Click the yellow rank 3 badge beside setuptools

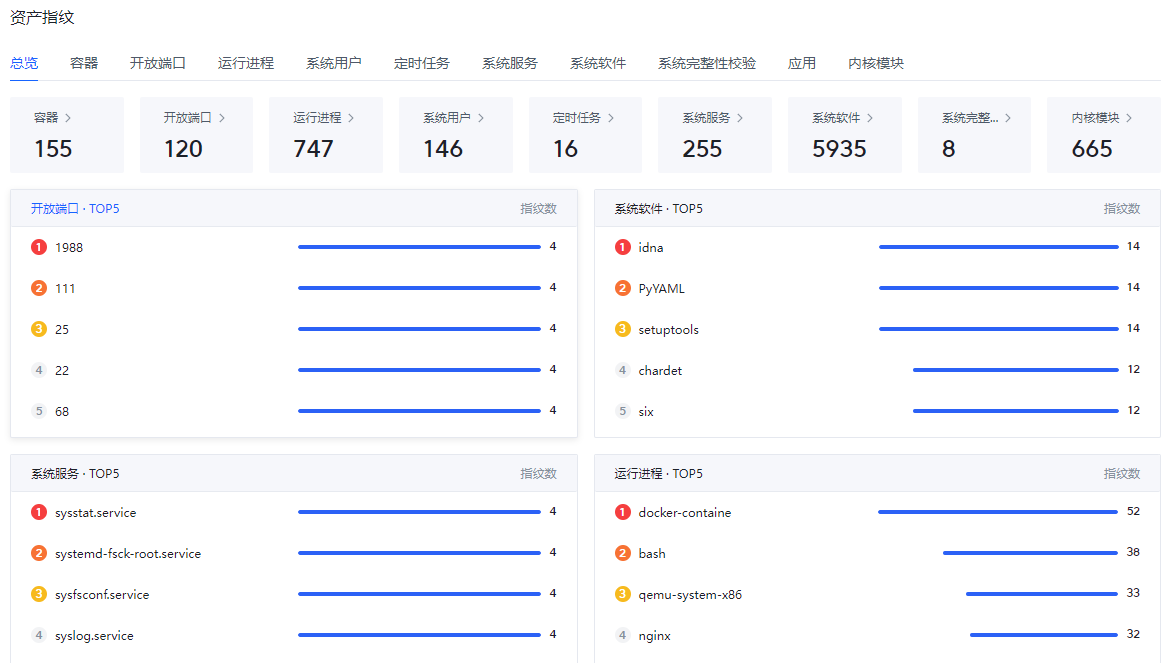pyautogui.click(x=622, y=329)
